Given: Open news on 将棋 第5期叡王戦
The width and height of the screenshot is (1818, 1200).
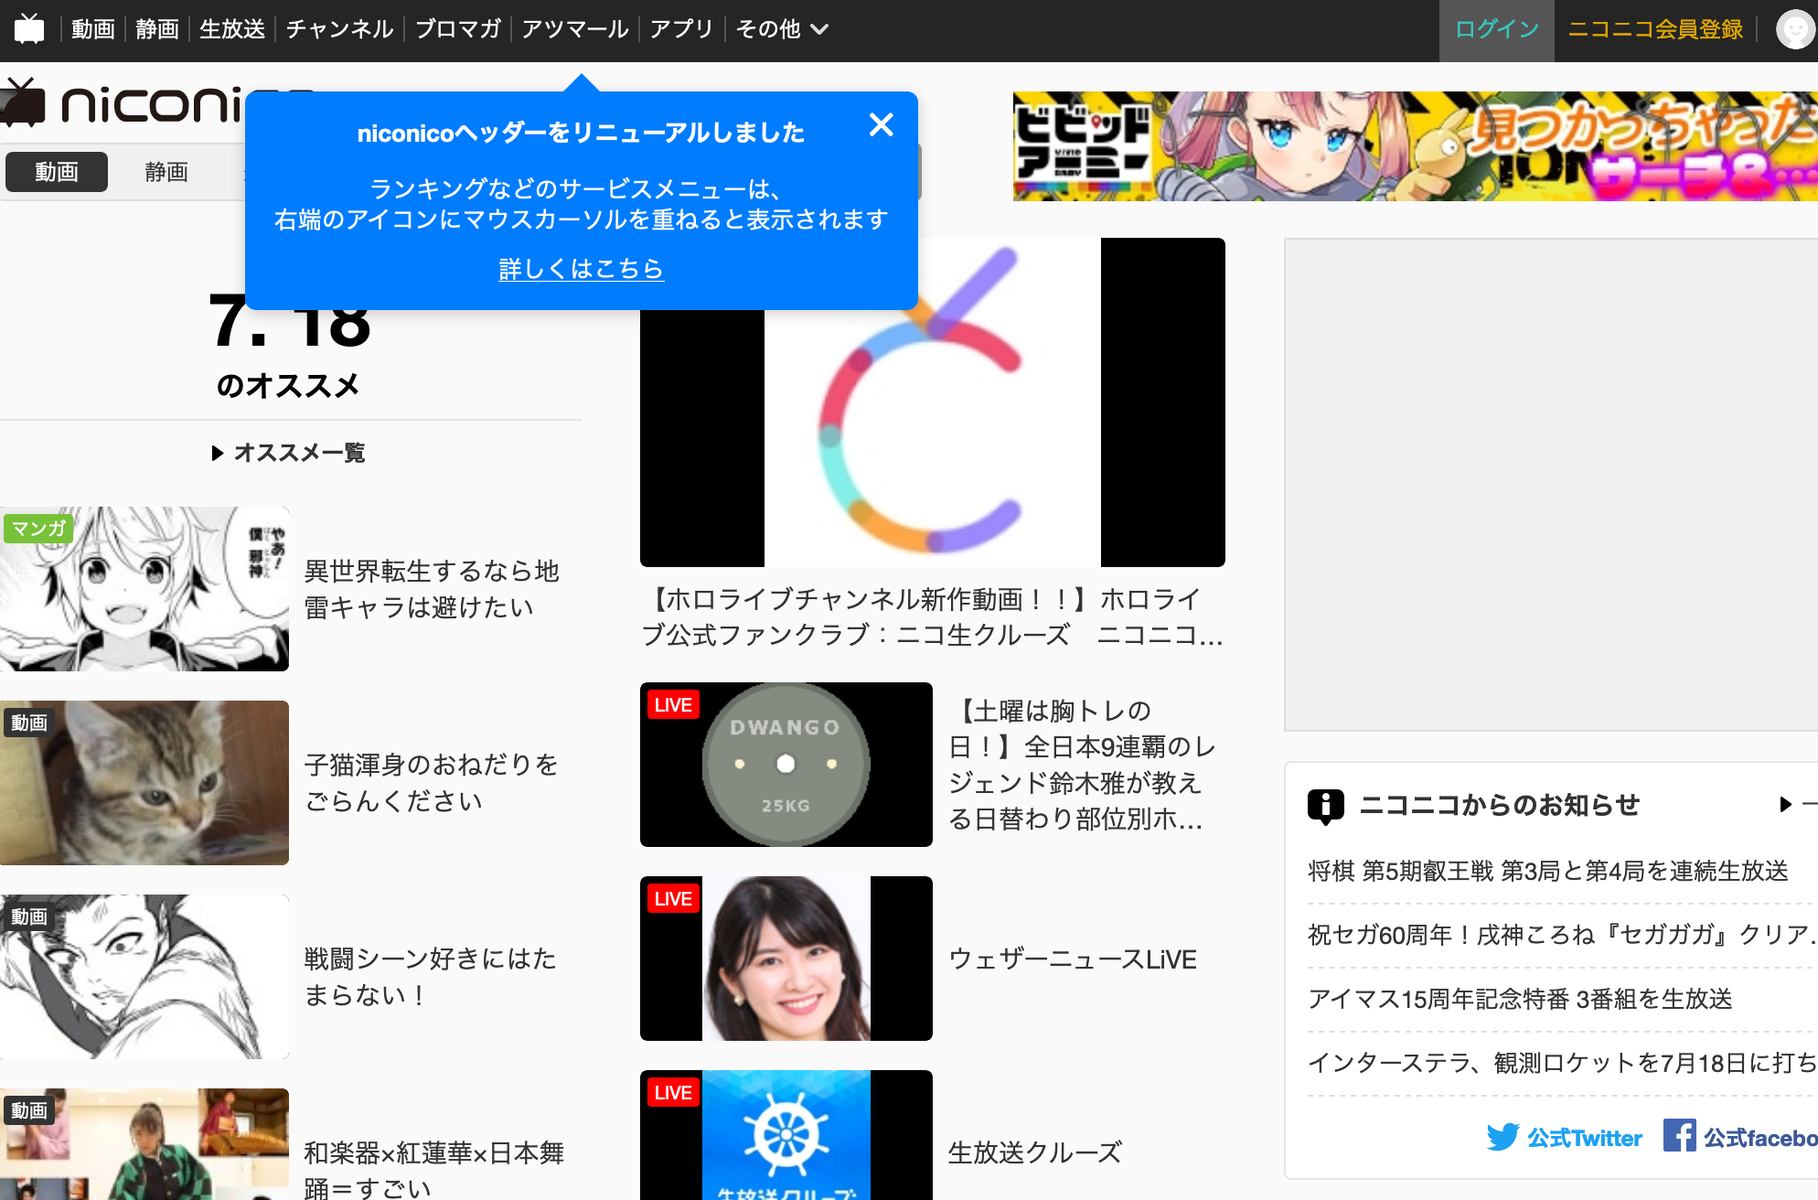Looking at the screenshot, I should click(1547, 871).
